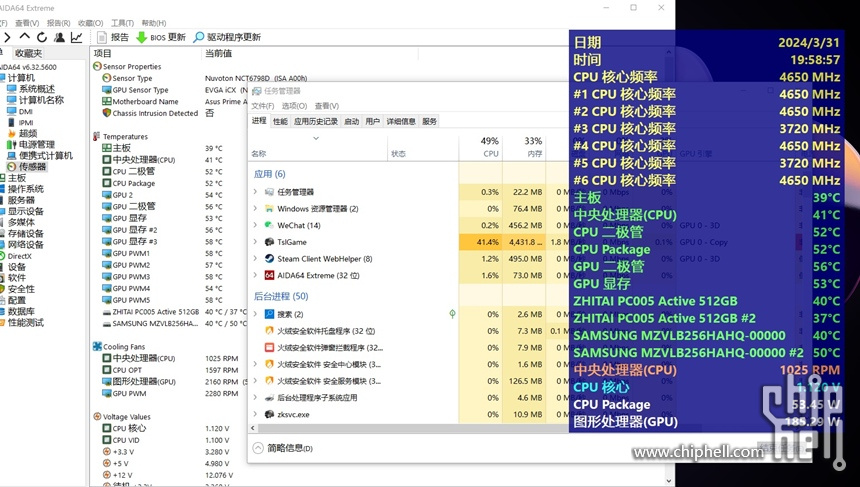The width and height of the screenshot is (860, 487).
Task: Select 性能测试 in the tree
Action: pyautogui.click(x=25, y=322)
